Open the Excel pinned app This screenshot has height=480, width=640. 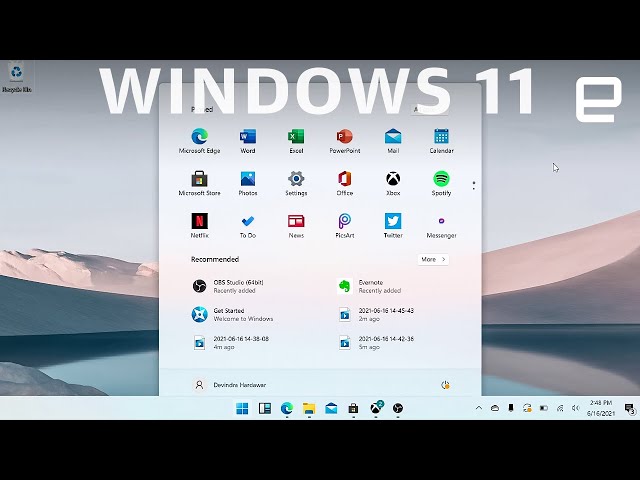point(296,141)
